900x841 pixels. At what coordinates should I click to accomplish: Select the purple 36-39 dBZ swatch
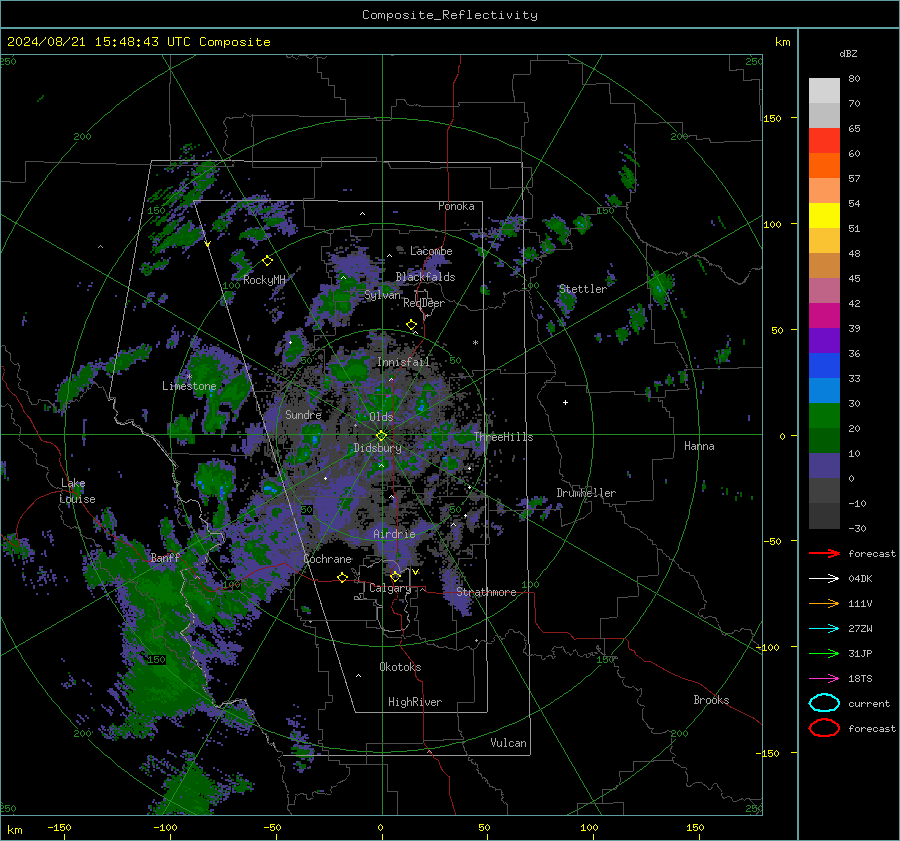pyautogui.click(x=824, y=341)
